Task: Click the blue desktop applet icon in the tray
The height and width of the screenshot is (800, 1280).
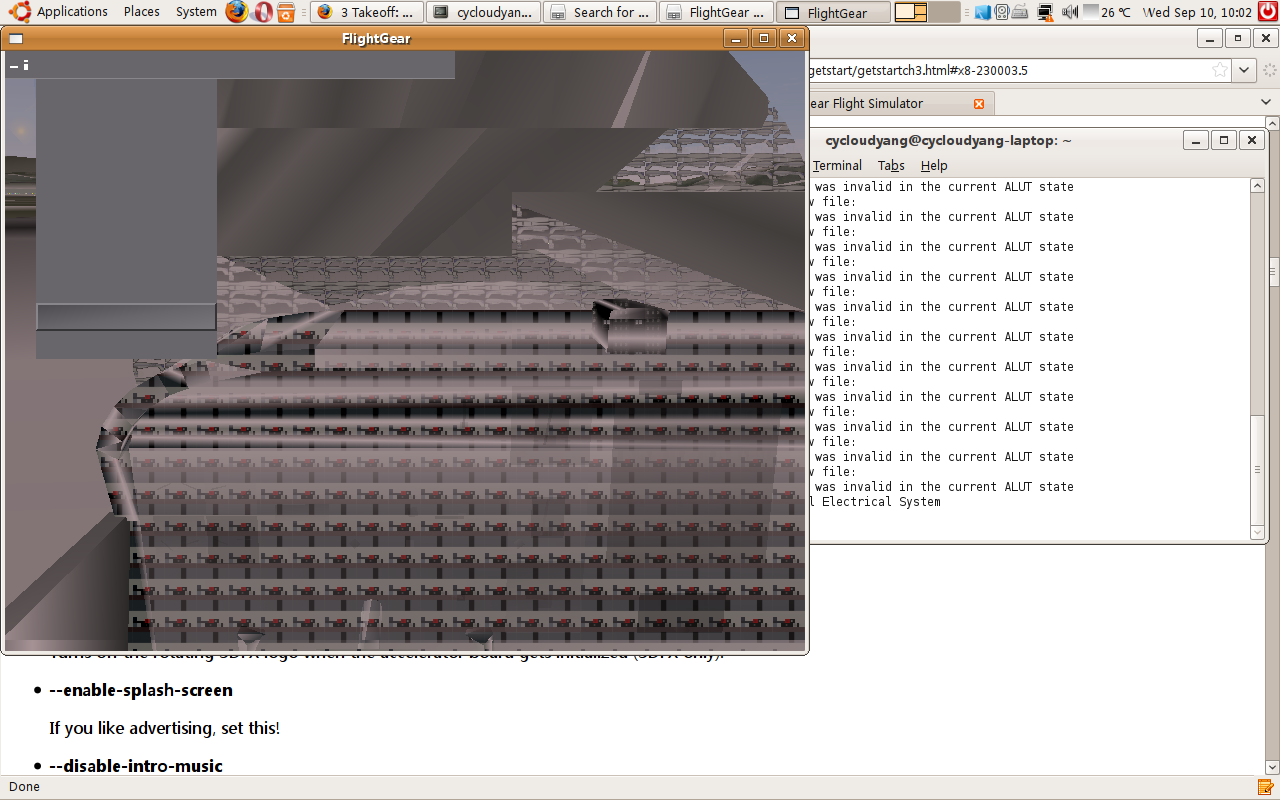Action: pos(982,12)
